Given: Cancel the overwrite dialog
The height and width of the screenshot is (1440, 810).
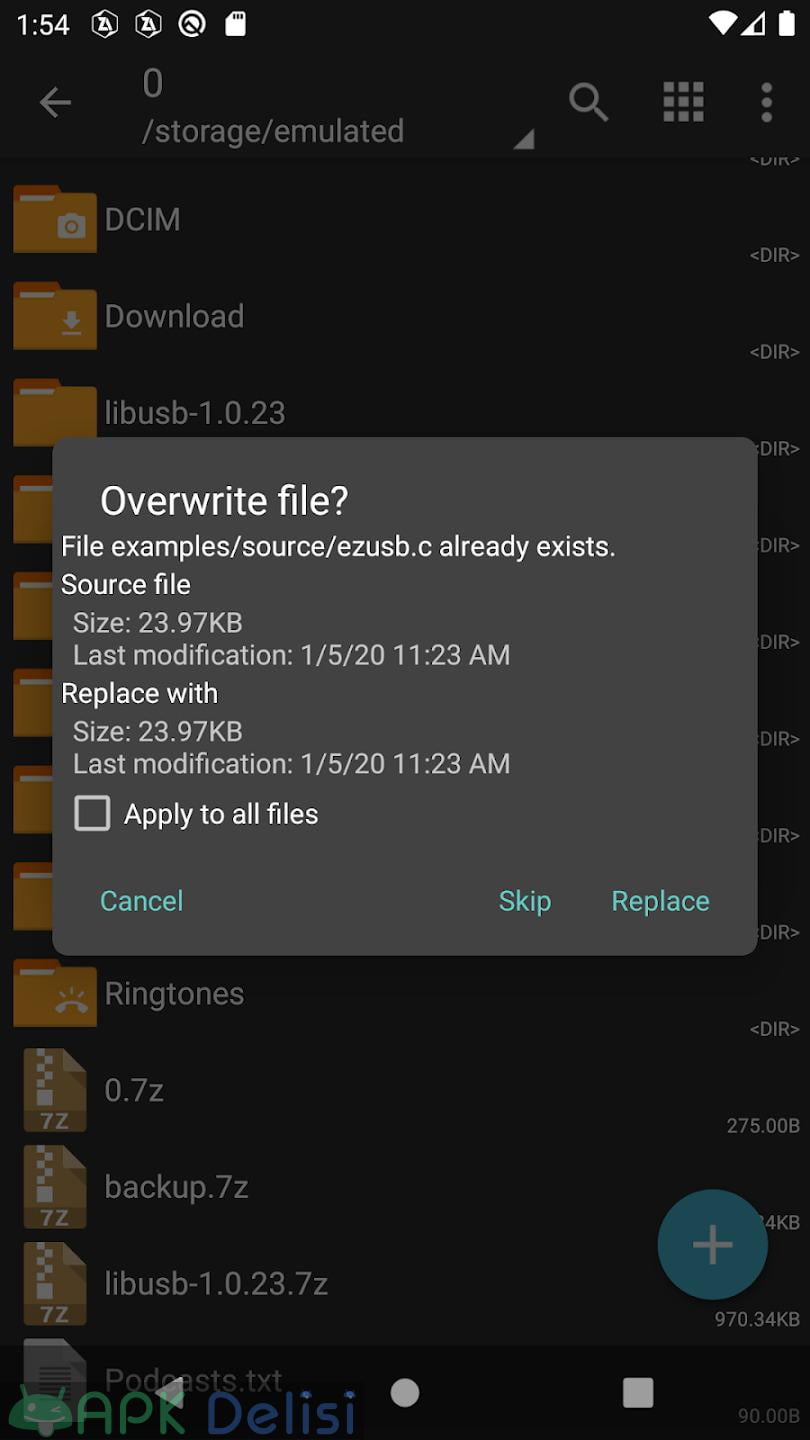Looking at the screenshot, I should click(x=141, y=901).
